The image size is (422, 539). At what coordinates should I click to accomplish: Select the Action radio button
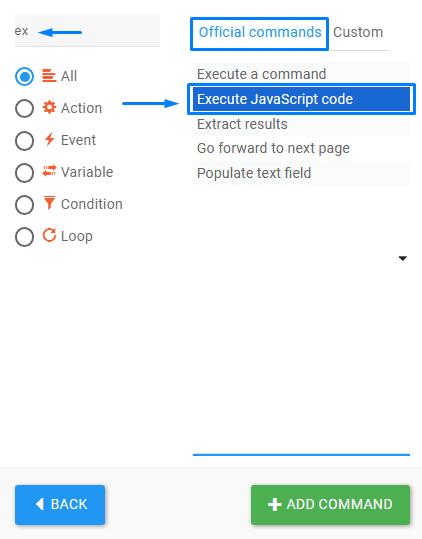coord(24,108)
